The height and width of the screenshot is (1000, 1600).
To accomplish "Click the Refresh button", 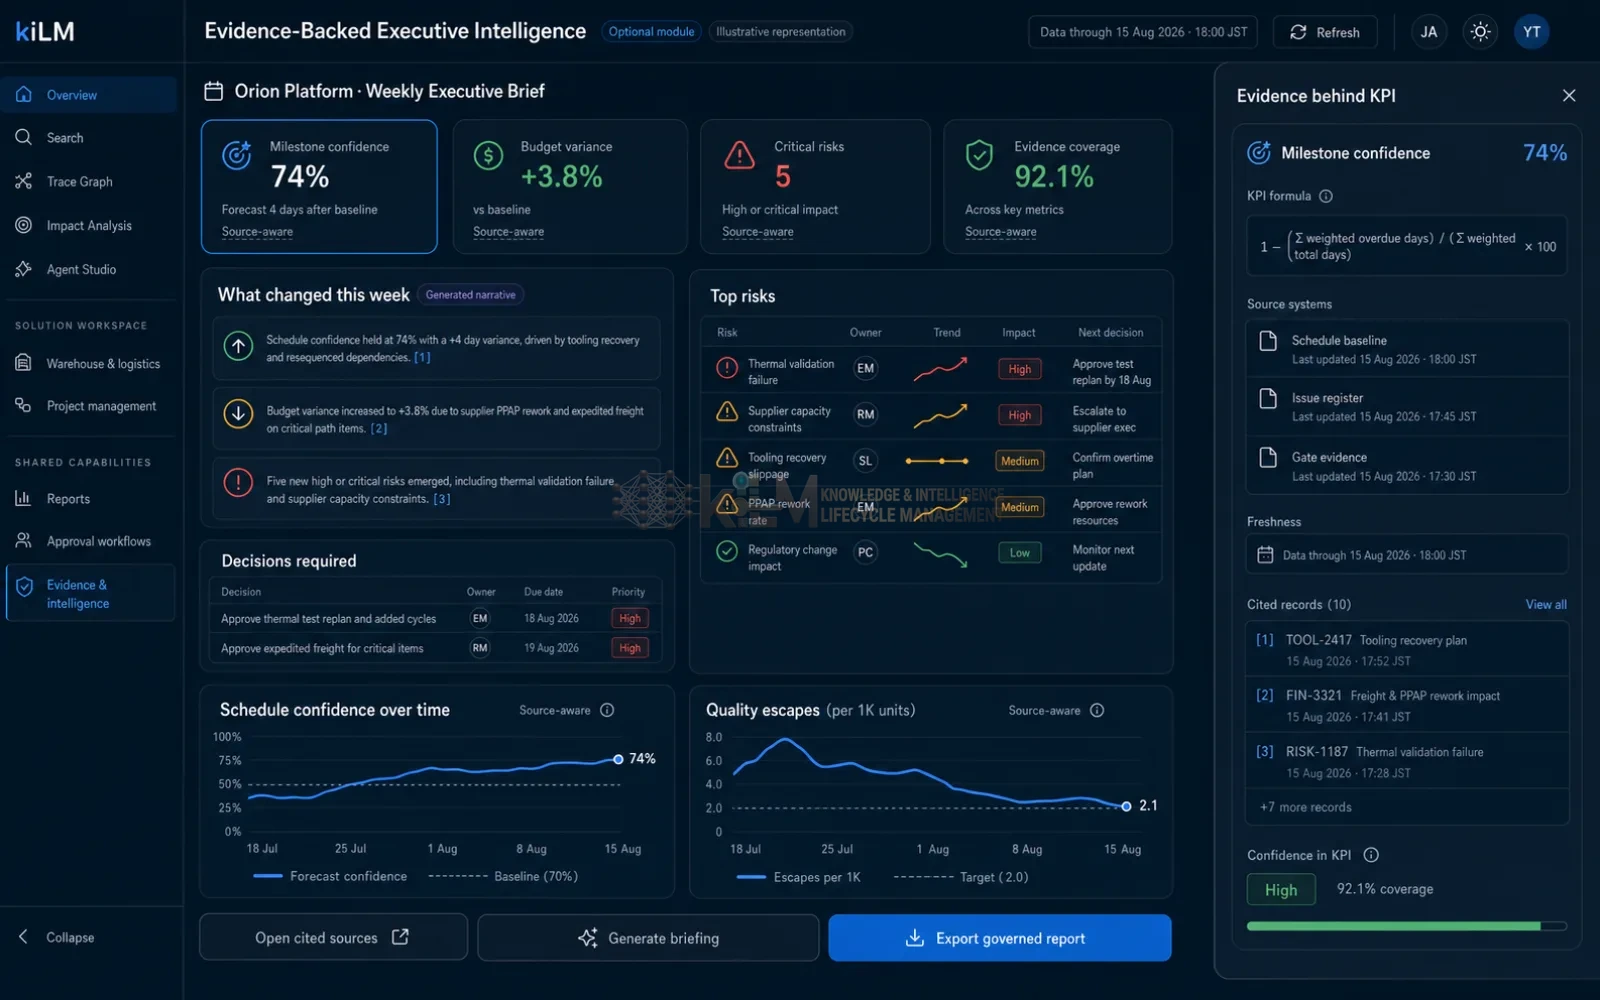I will click(1325, 32).
